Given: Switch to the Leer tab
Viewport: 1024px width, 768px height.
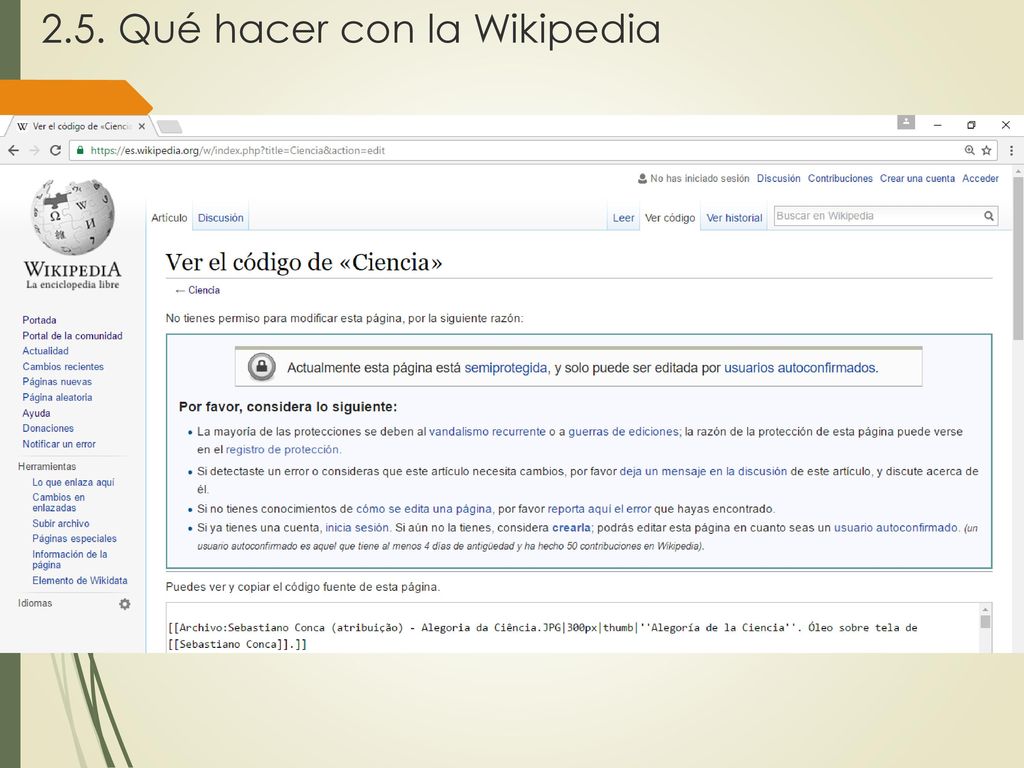Looking at the screenshot, I should click(x=624, y=218).
